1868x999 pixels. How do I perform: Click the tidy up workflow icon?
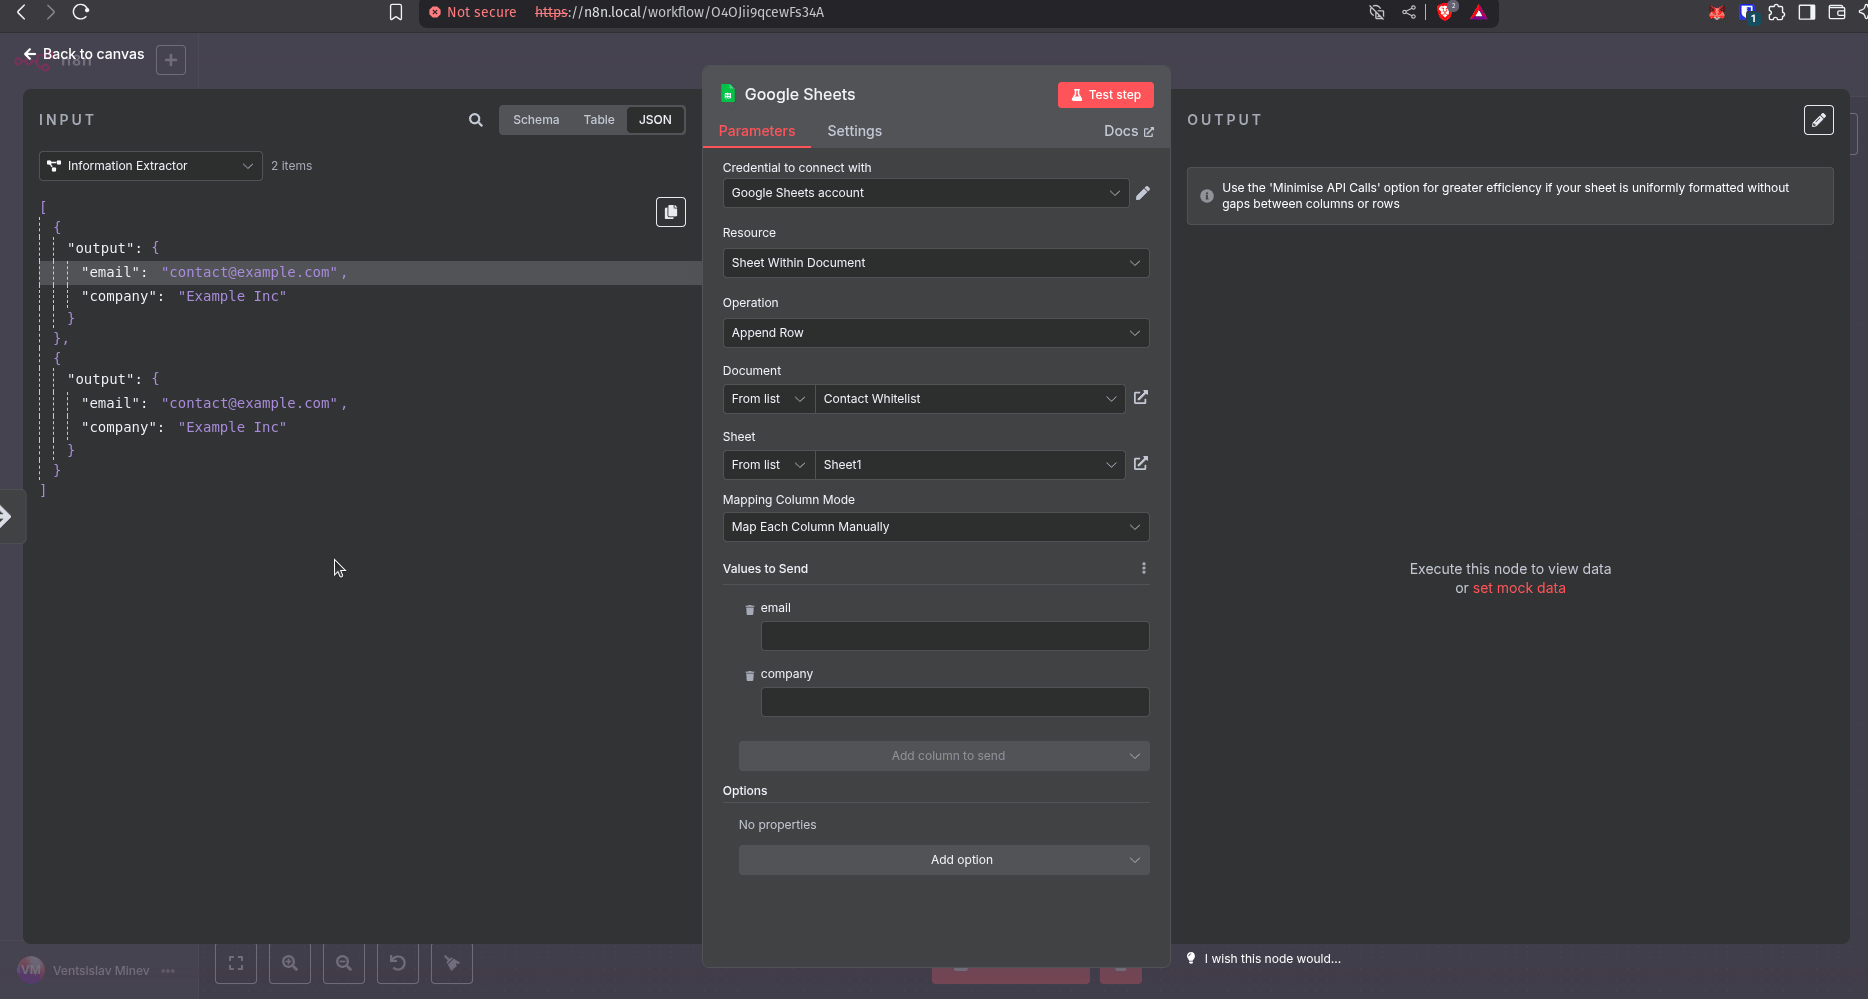coord(452,963)
